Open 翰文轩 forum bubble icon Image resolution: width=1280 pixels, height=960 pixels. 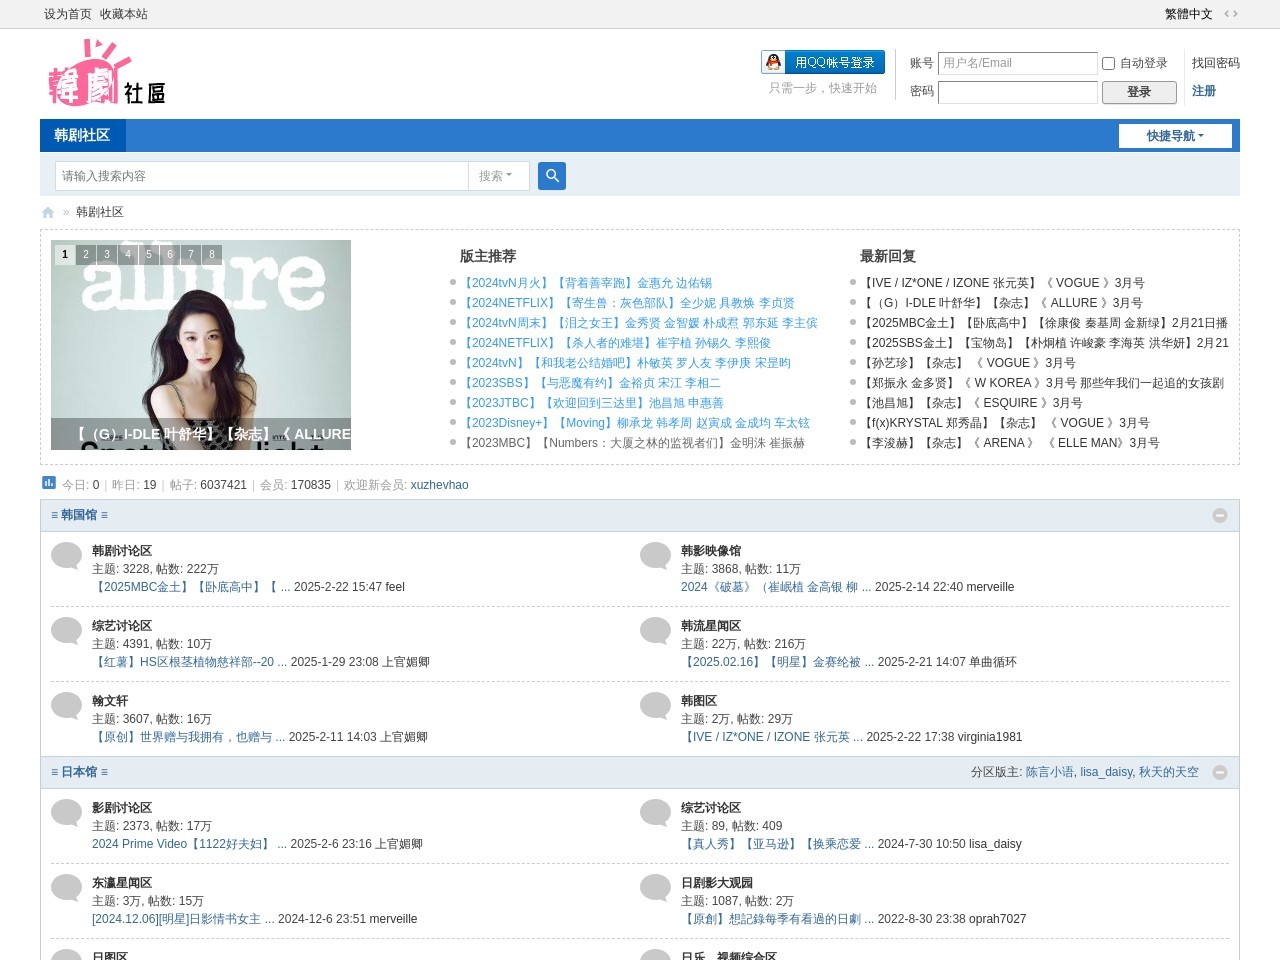click(67, 706)
